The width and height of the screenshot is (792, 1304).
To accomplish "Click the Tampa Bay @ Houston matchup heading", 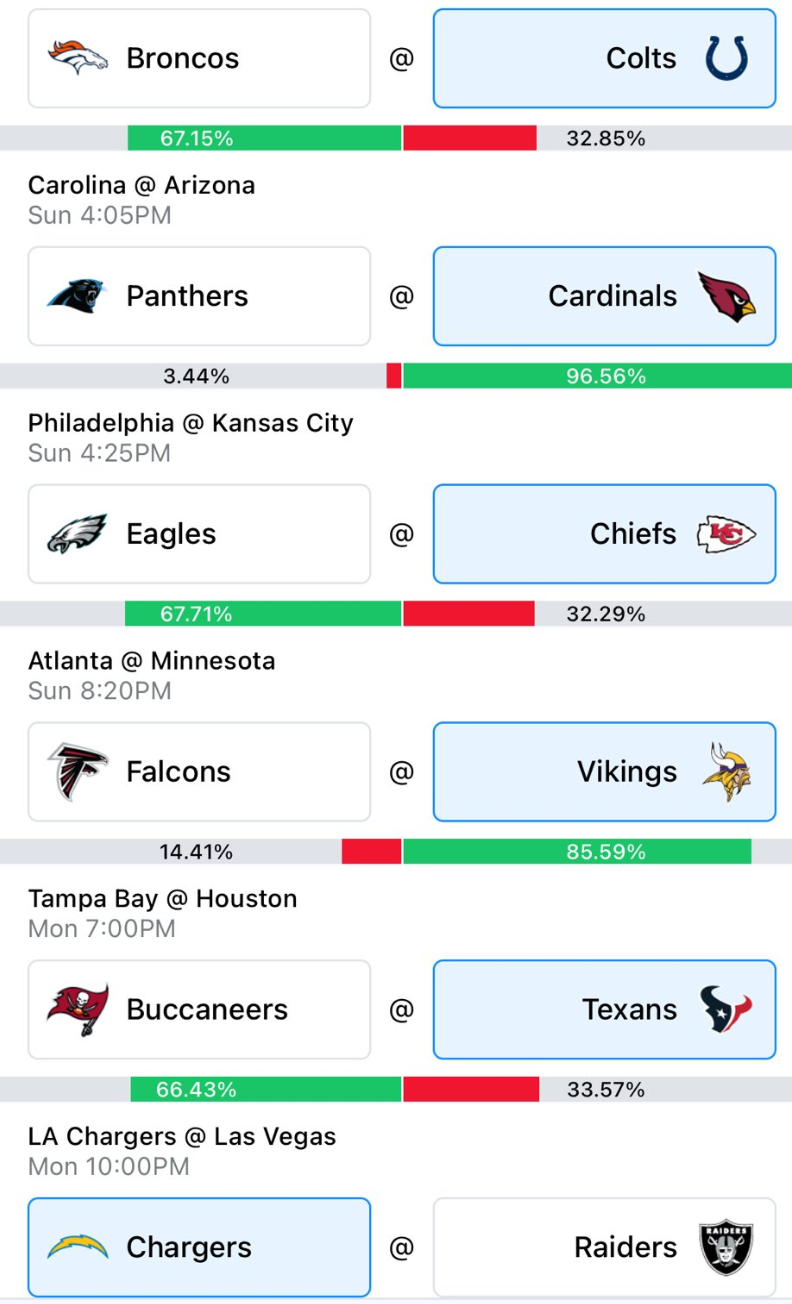I will [162, 899].
